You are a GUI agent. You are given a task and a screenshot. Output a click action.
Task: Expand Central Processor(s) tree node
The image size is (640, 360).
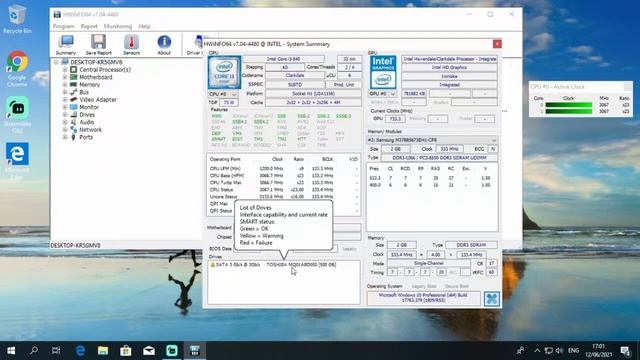click(x=65, y=70)
